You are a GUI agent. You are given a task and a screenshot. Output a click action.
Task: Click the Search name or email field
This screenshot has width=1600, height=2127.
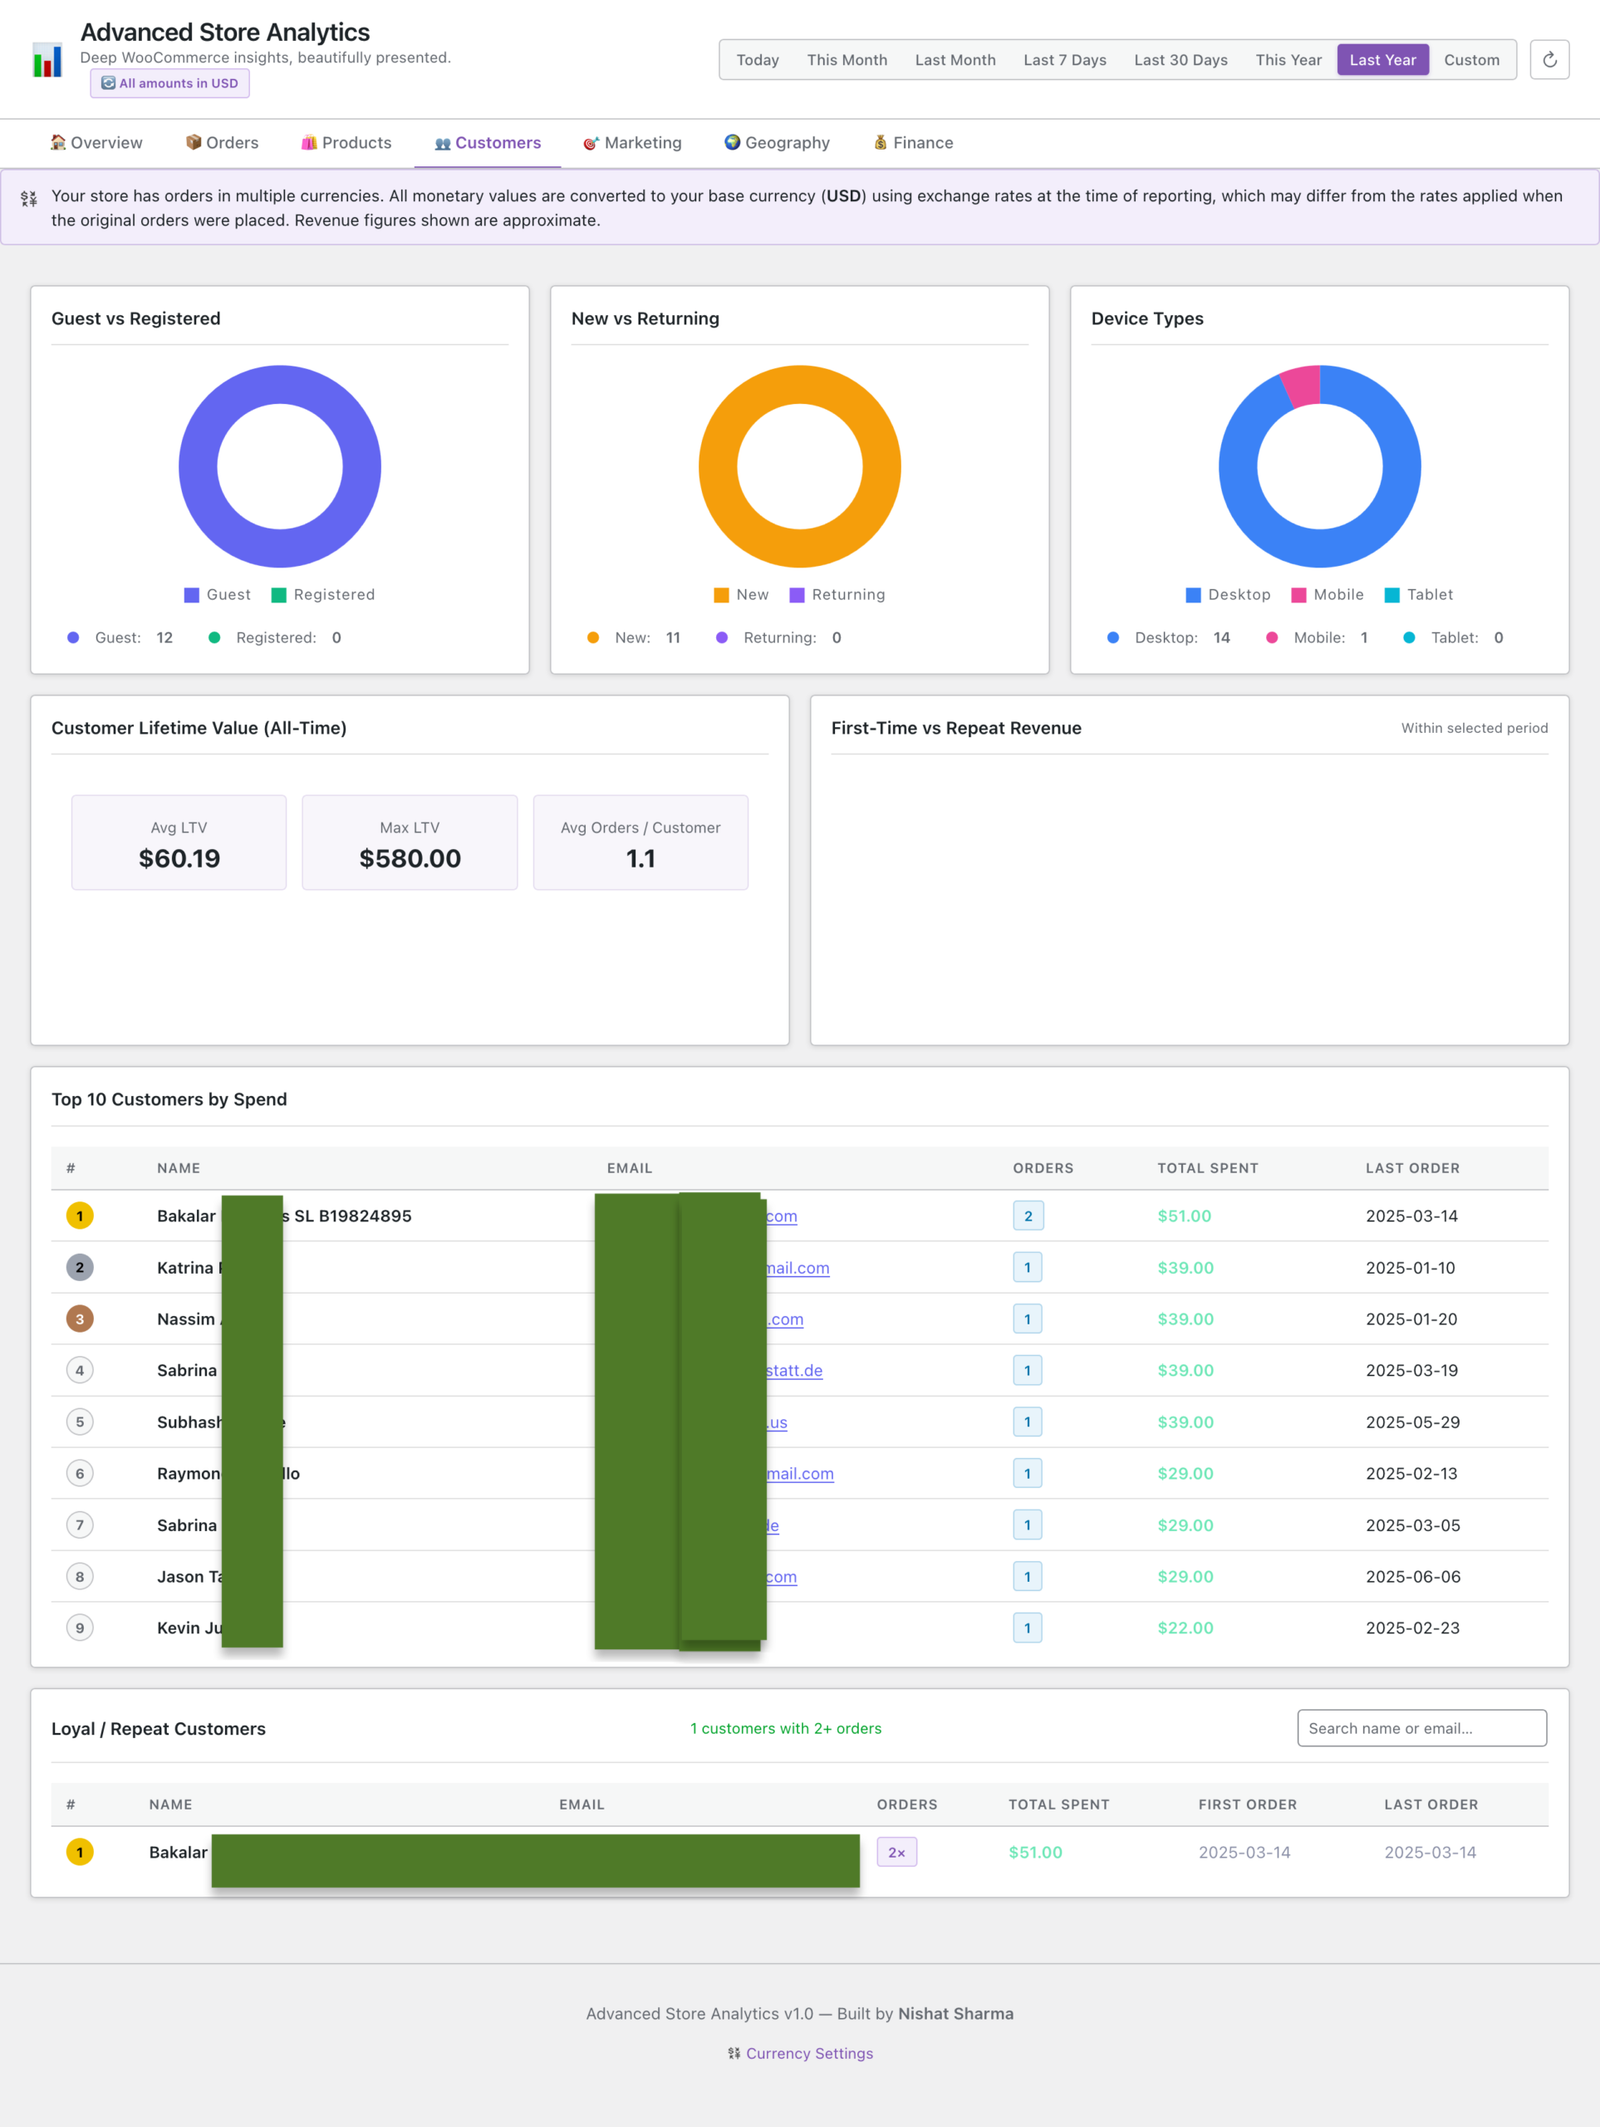(x=1422, y=1728)
